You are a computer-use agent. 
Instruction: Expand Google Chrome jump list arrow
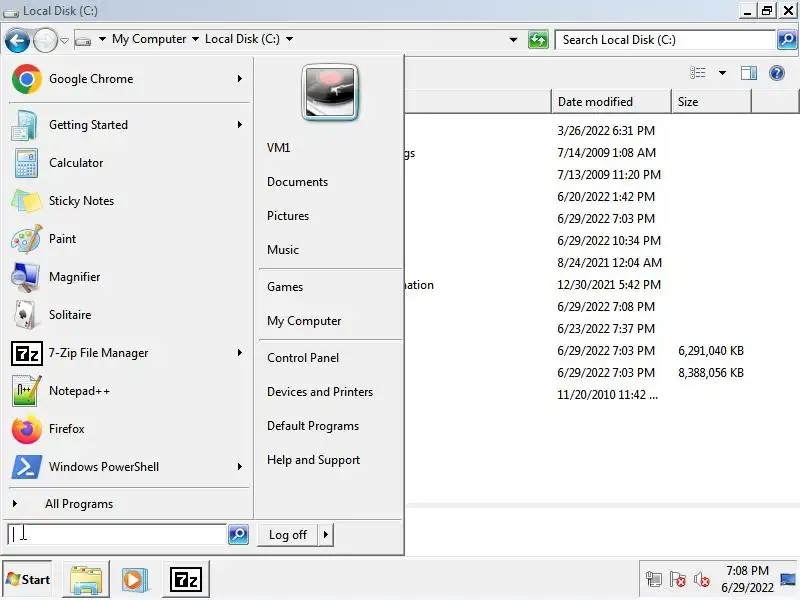pyautogui.click(x=240, y=79)
